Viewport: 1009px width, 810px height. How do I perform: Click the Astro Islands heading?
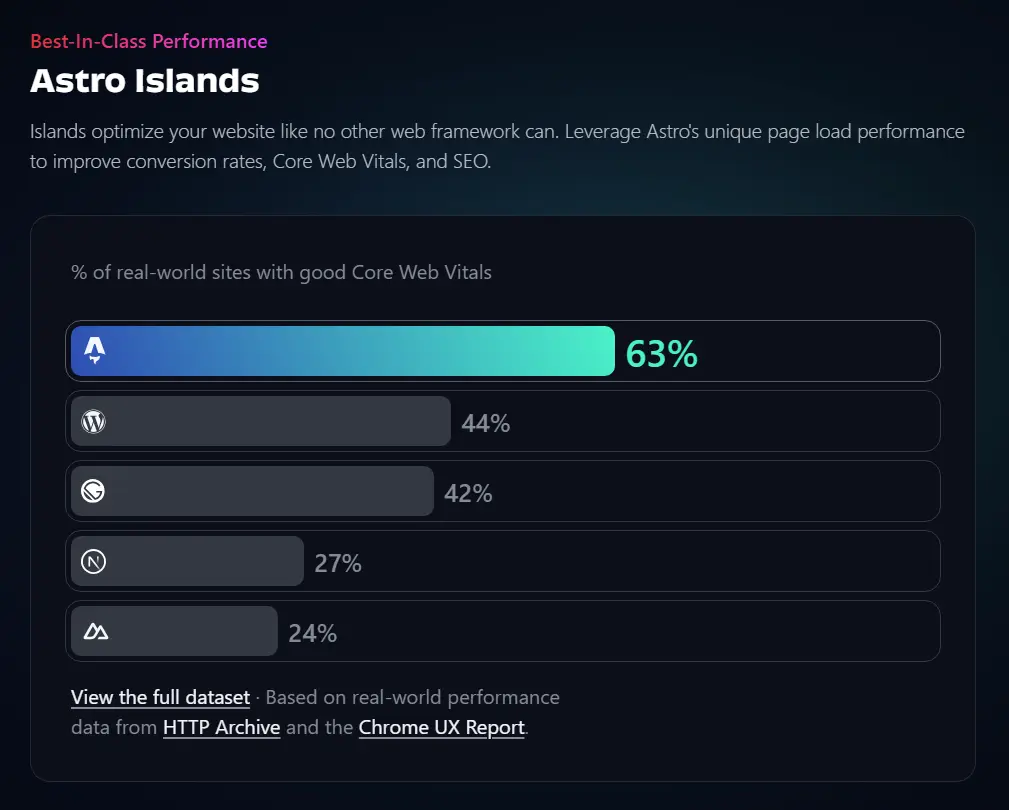(145, 80)
